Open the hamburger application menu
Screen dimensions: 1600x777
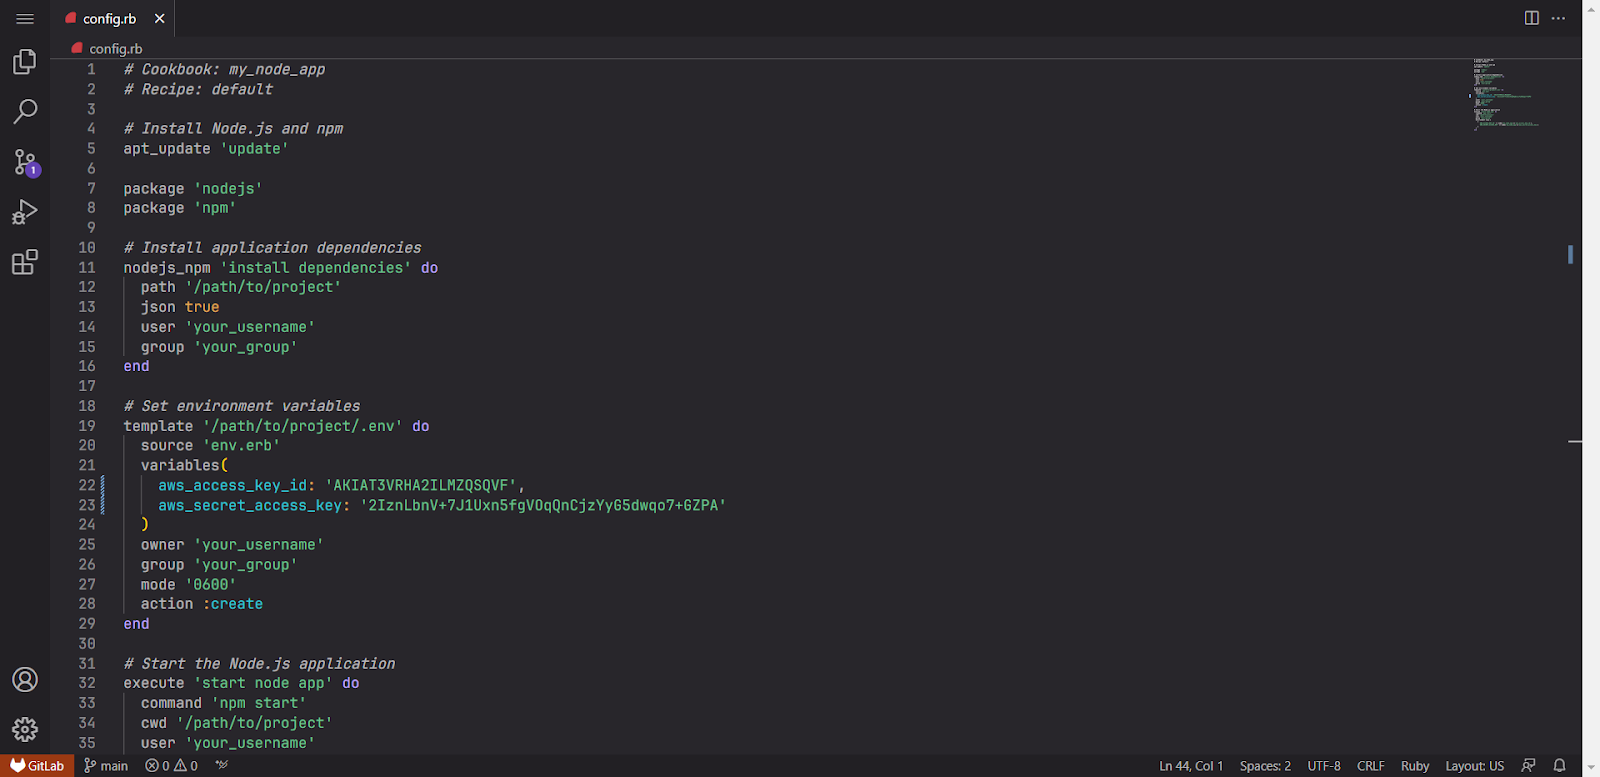tap(25, 19)
